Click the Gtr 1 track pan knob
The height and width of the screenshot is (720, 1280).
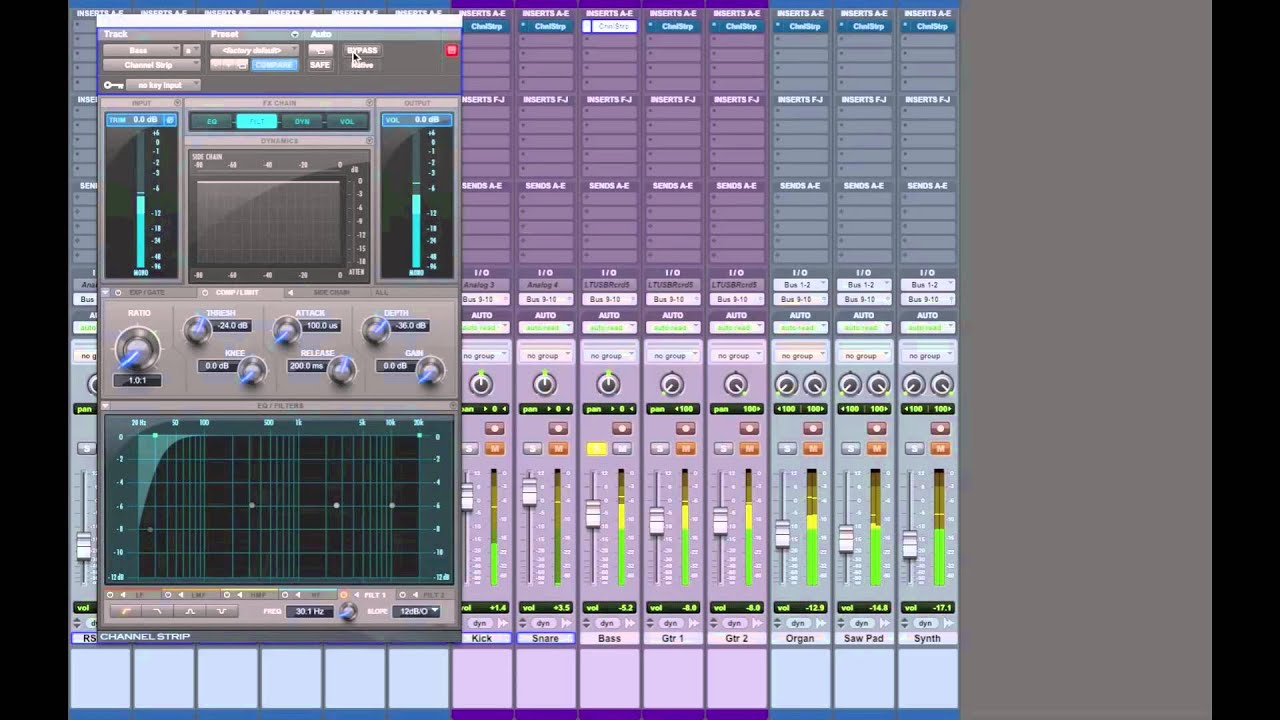tap(672, 384)
